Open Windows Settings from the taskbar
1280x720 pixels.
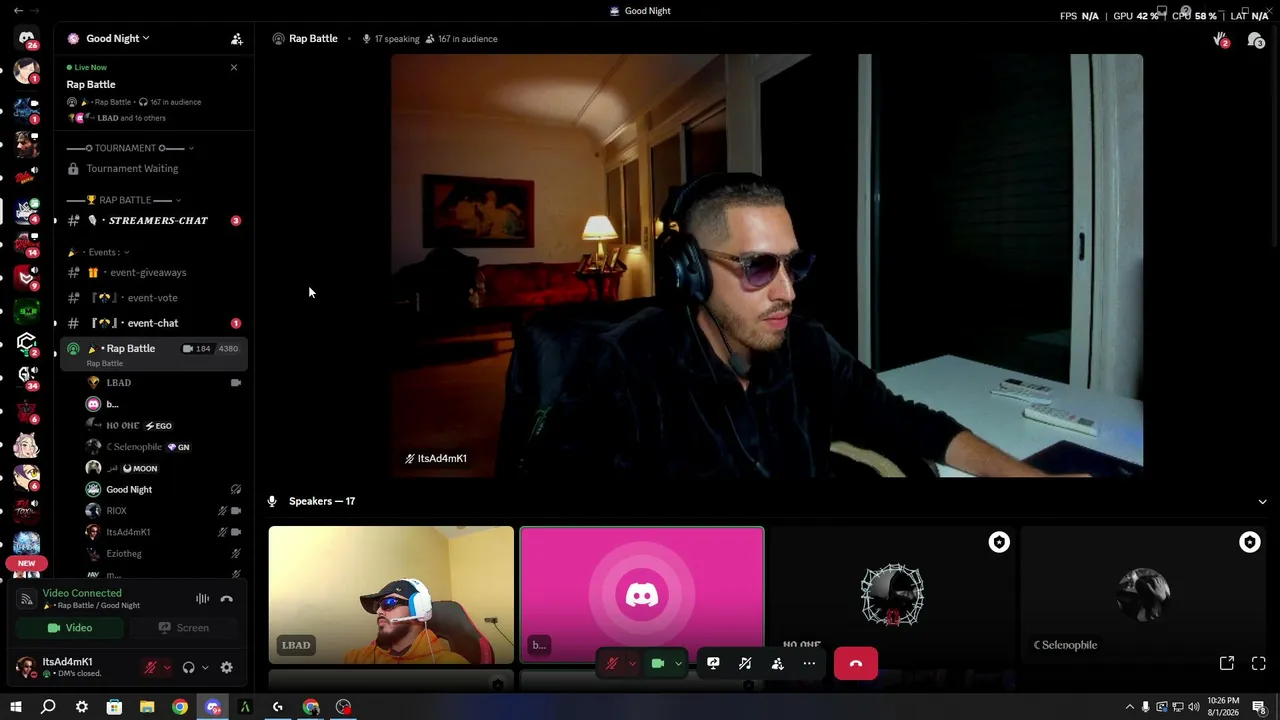tap(82, 707)
